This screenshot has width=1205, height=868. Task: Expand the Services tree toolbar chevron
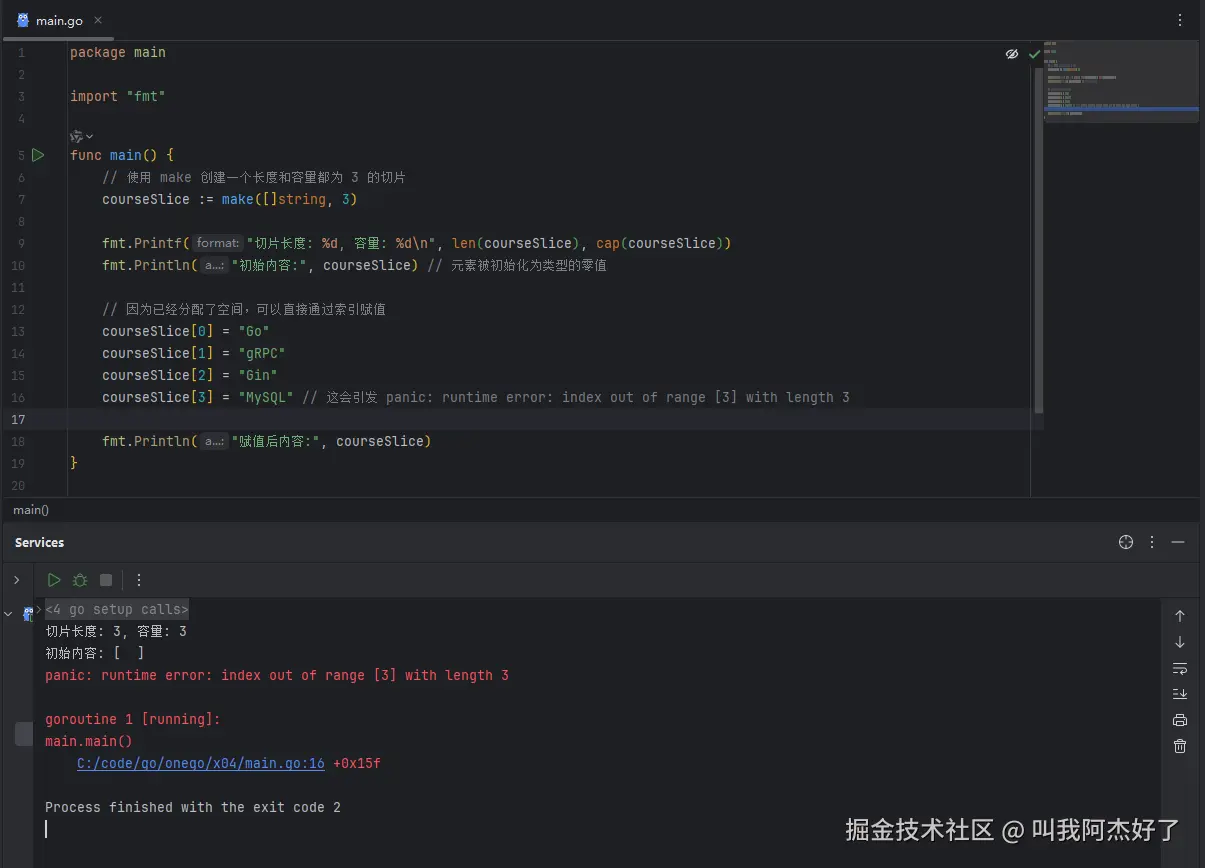(16, 580)
